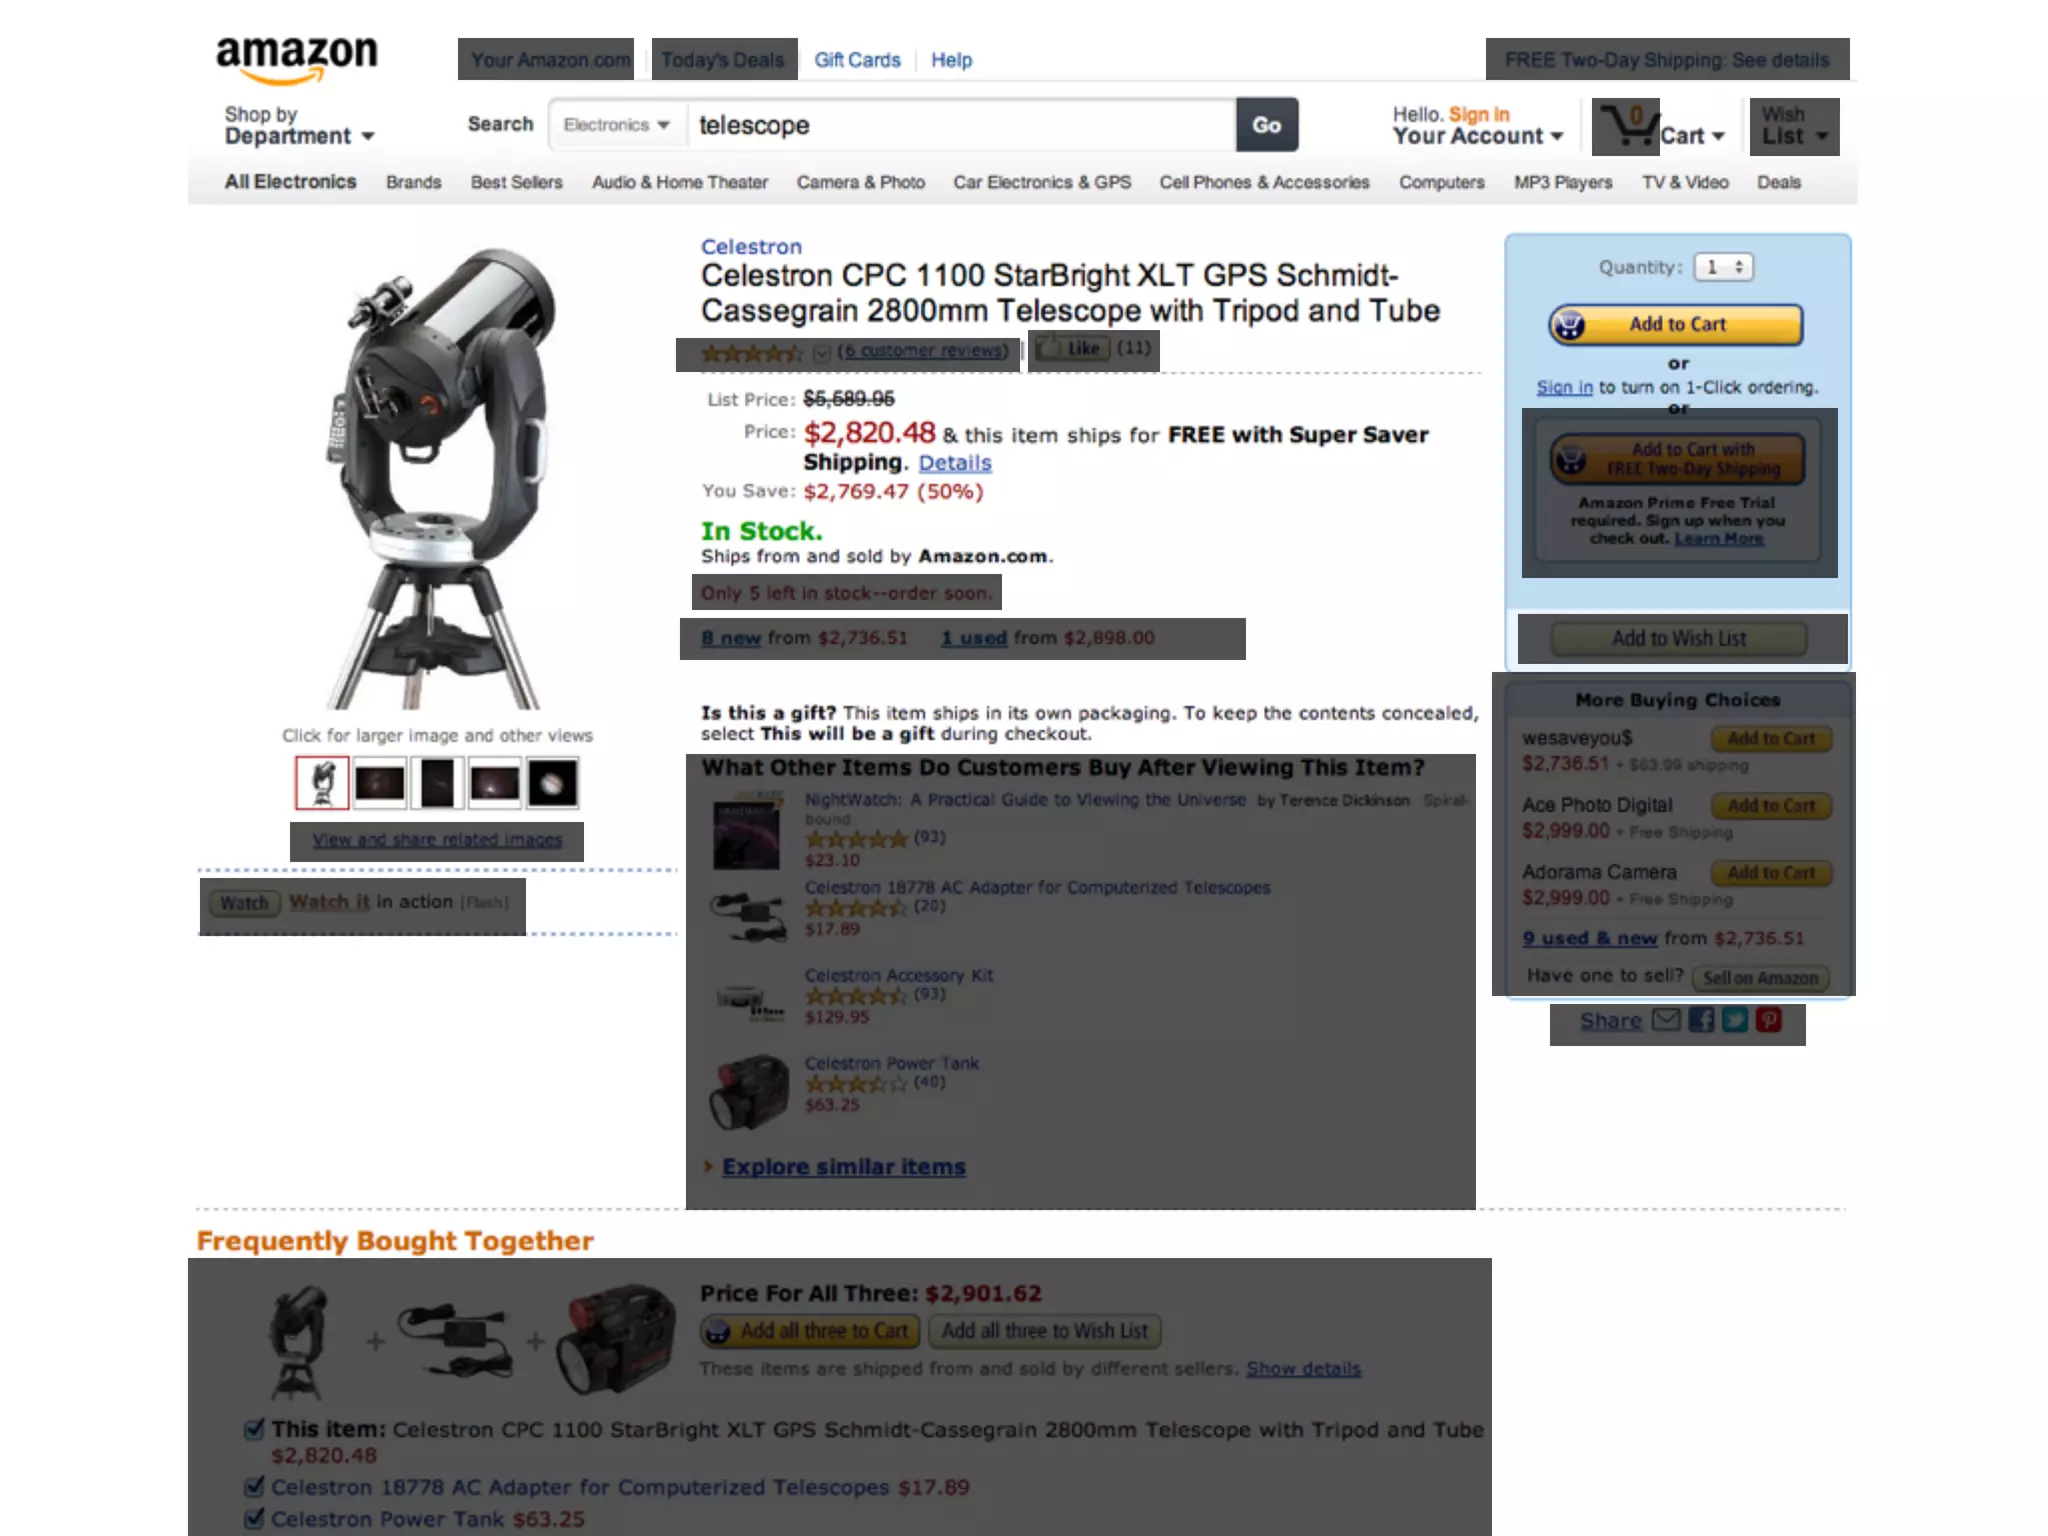Click the Watch video button

(x=244, y=903)
